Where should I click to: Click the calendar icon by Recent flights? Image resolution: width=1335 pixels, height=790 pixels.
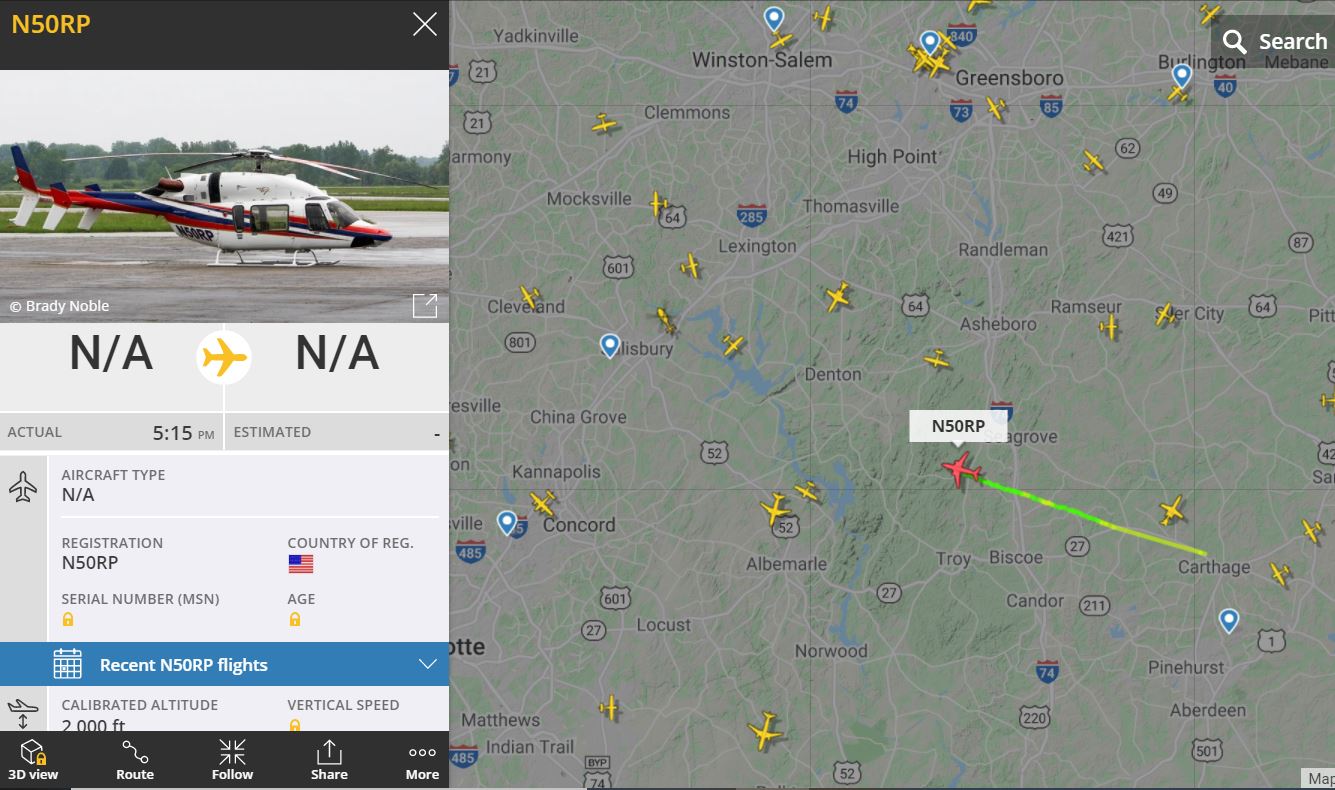click(67, 664)
